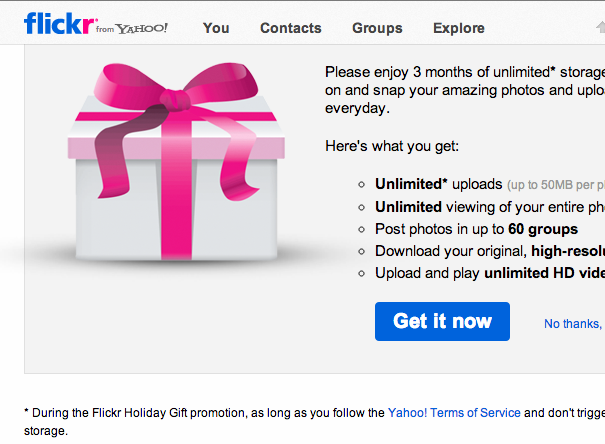Screen dimensions: 605x444
Task: Open the You menu
Action: (216, 28)
